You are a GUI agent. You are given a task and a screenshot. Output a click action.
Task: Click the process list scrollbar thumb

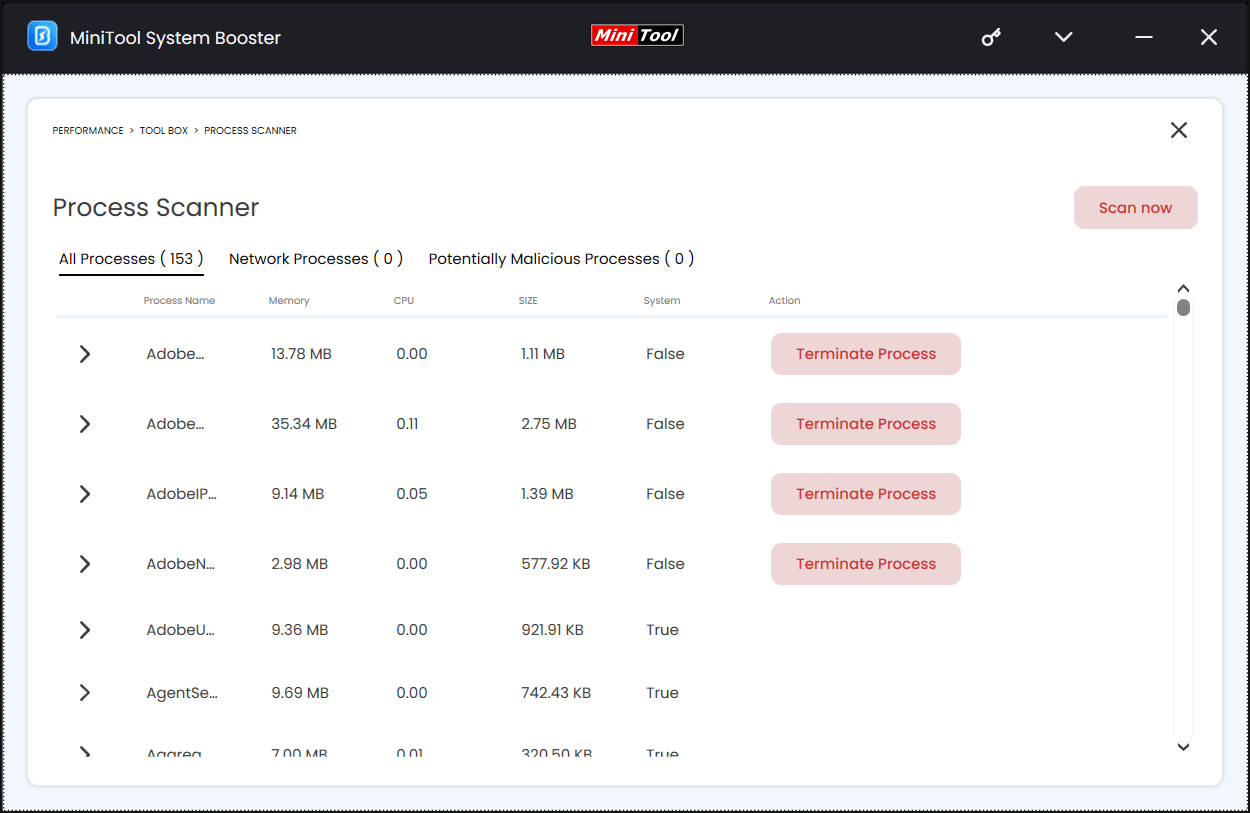(1183, 308)
